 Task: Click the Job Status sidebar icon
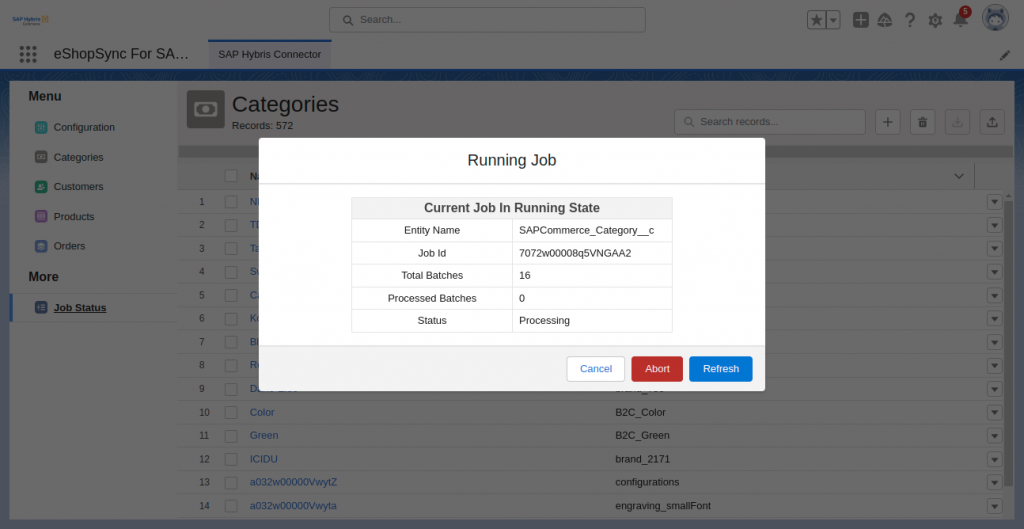tap(40, 308)
